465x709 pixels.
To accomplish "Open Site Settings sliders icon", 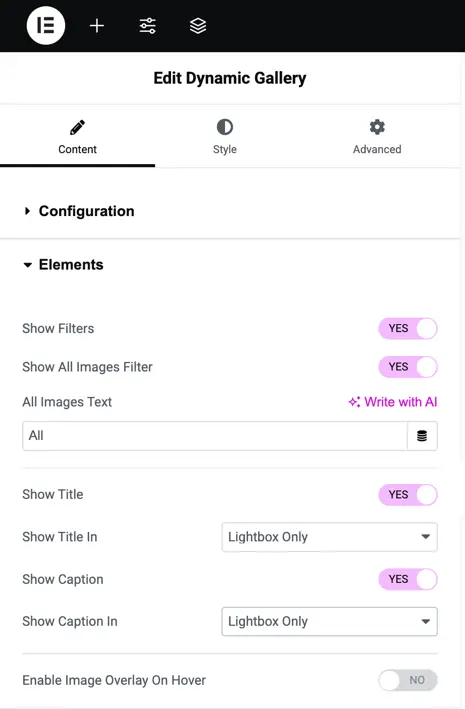I will tap(147, 26).
